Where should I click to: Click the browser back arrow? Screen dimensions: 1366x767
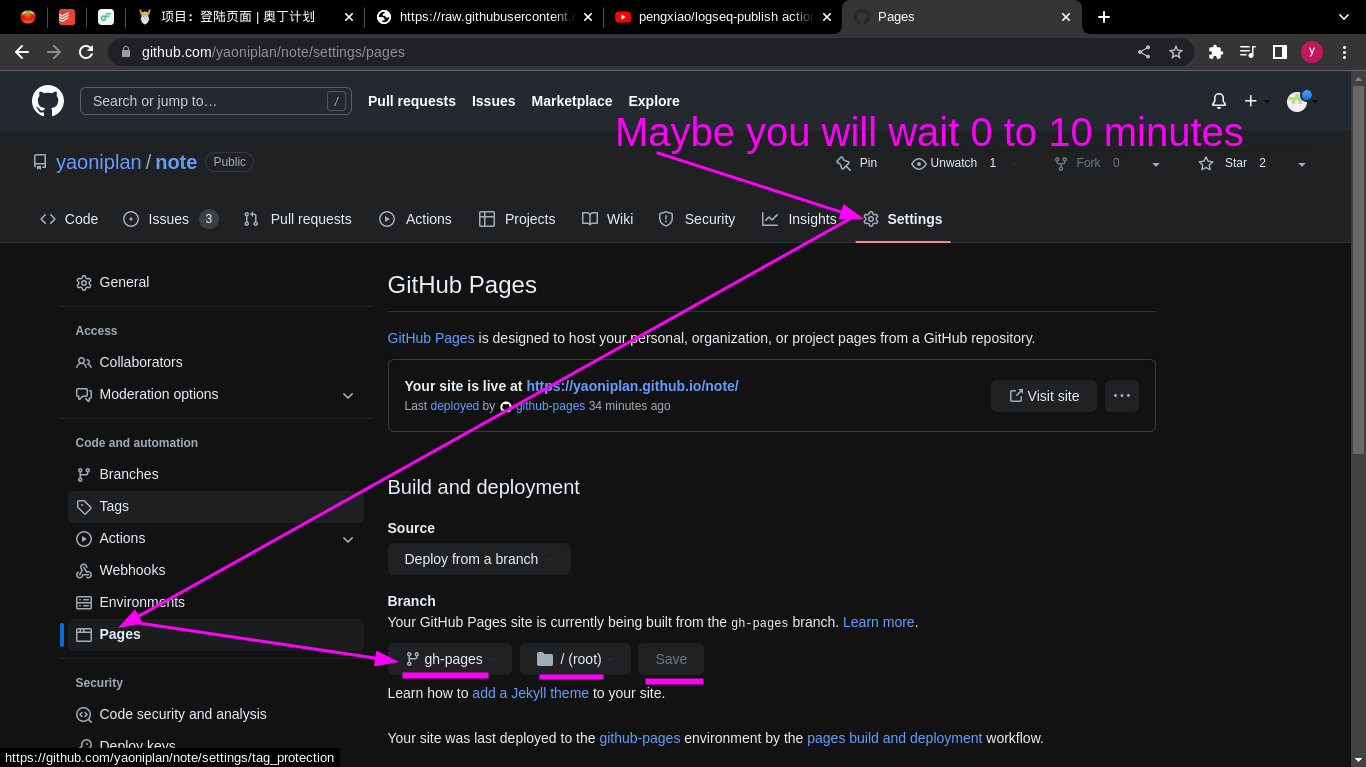click(x=22, y=52)
